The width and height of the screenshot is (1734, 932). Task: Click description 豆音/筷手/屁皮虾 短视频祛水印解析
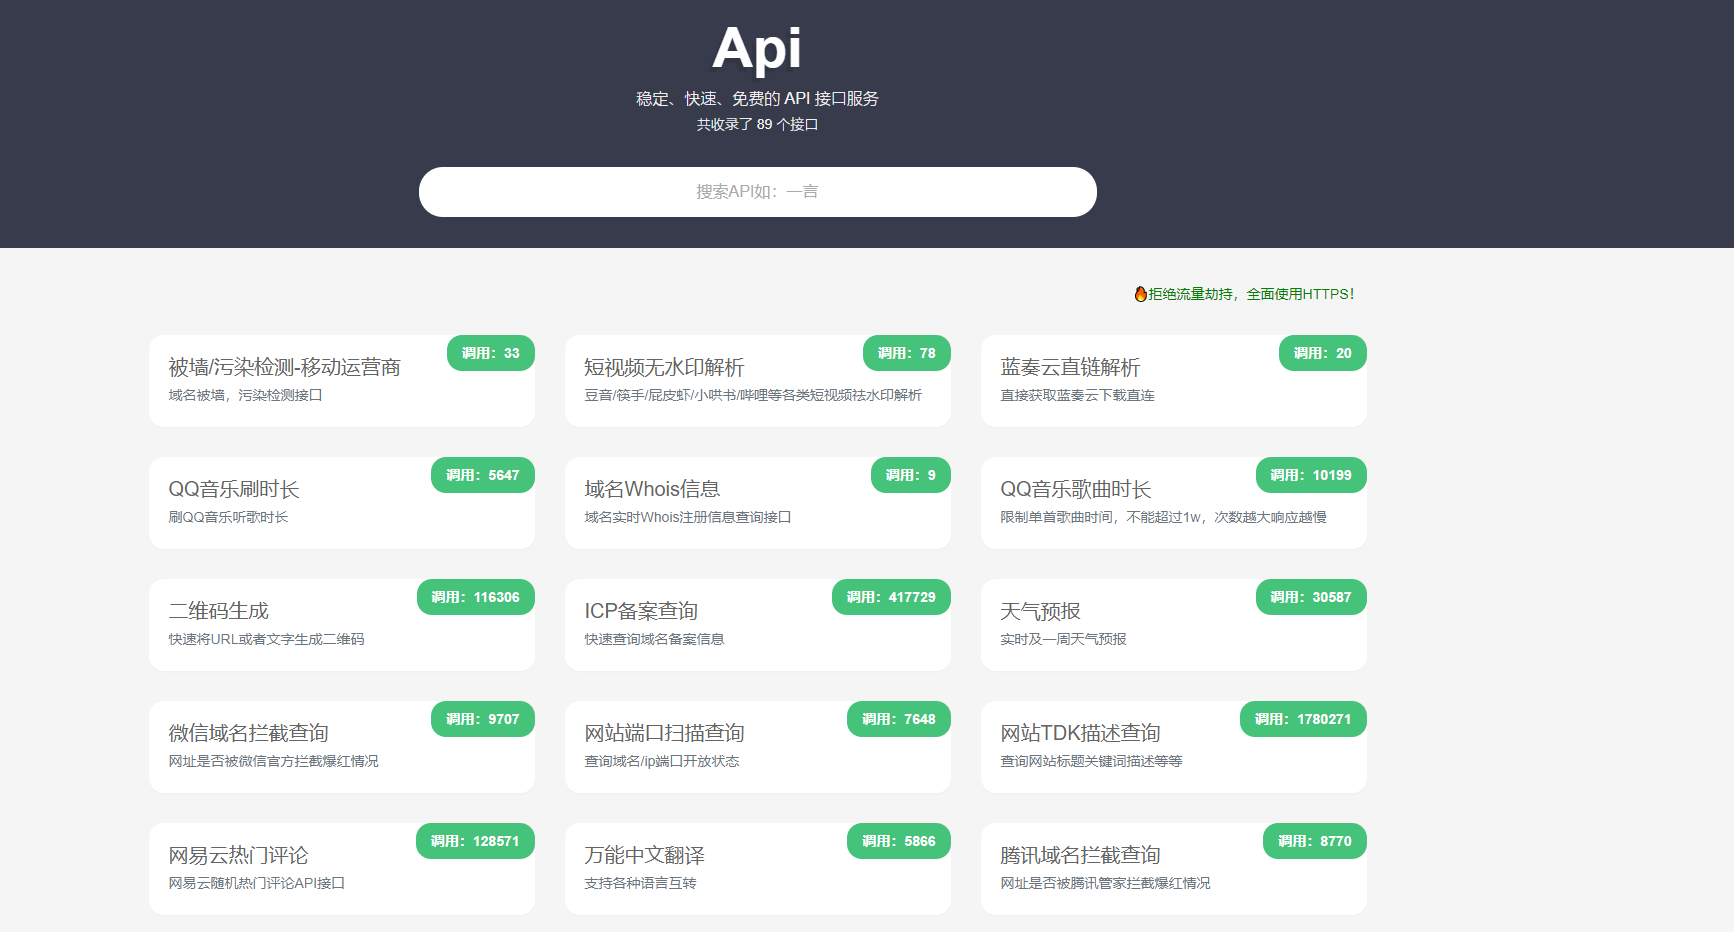[x=753, y=396]
